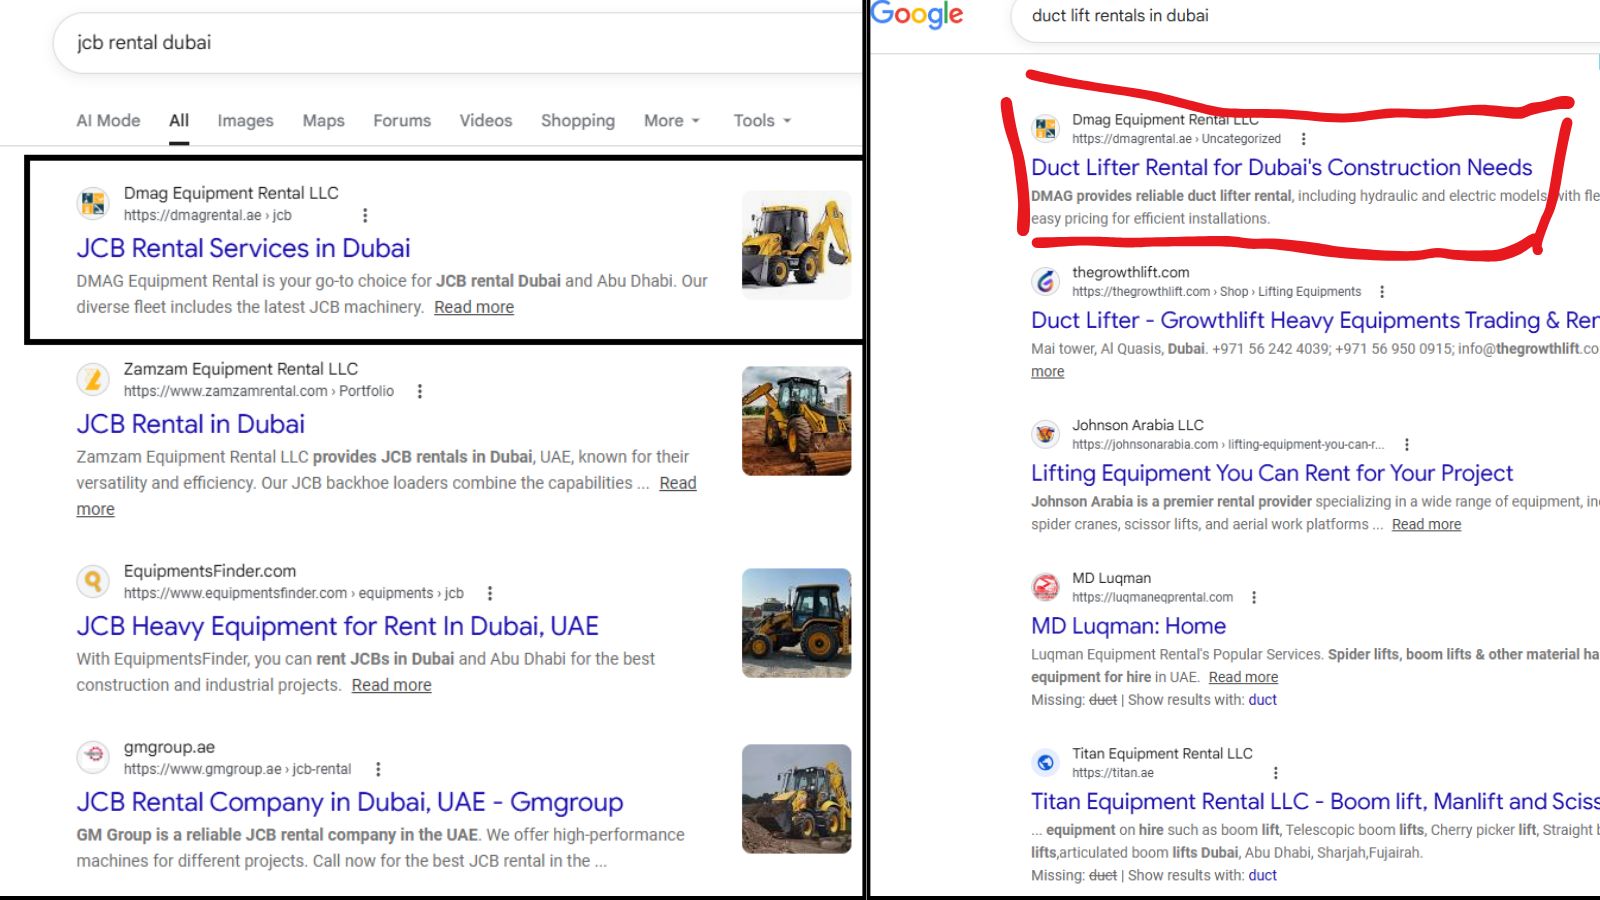Click Read more in the MD Luqman snippet
Viewport: 1600px width, 900px height.
(x=1243, y=677)
